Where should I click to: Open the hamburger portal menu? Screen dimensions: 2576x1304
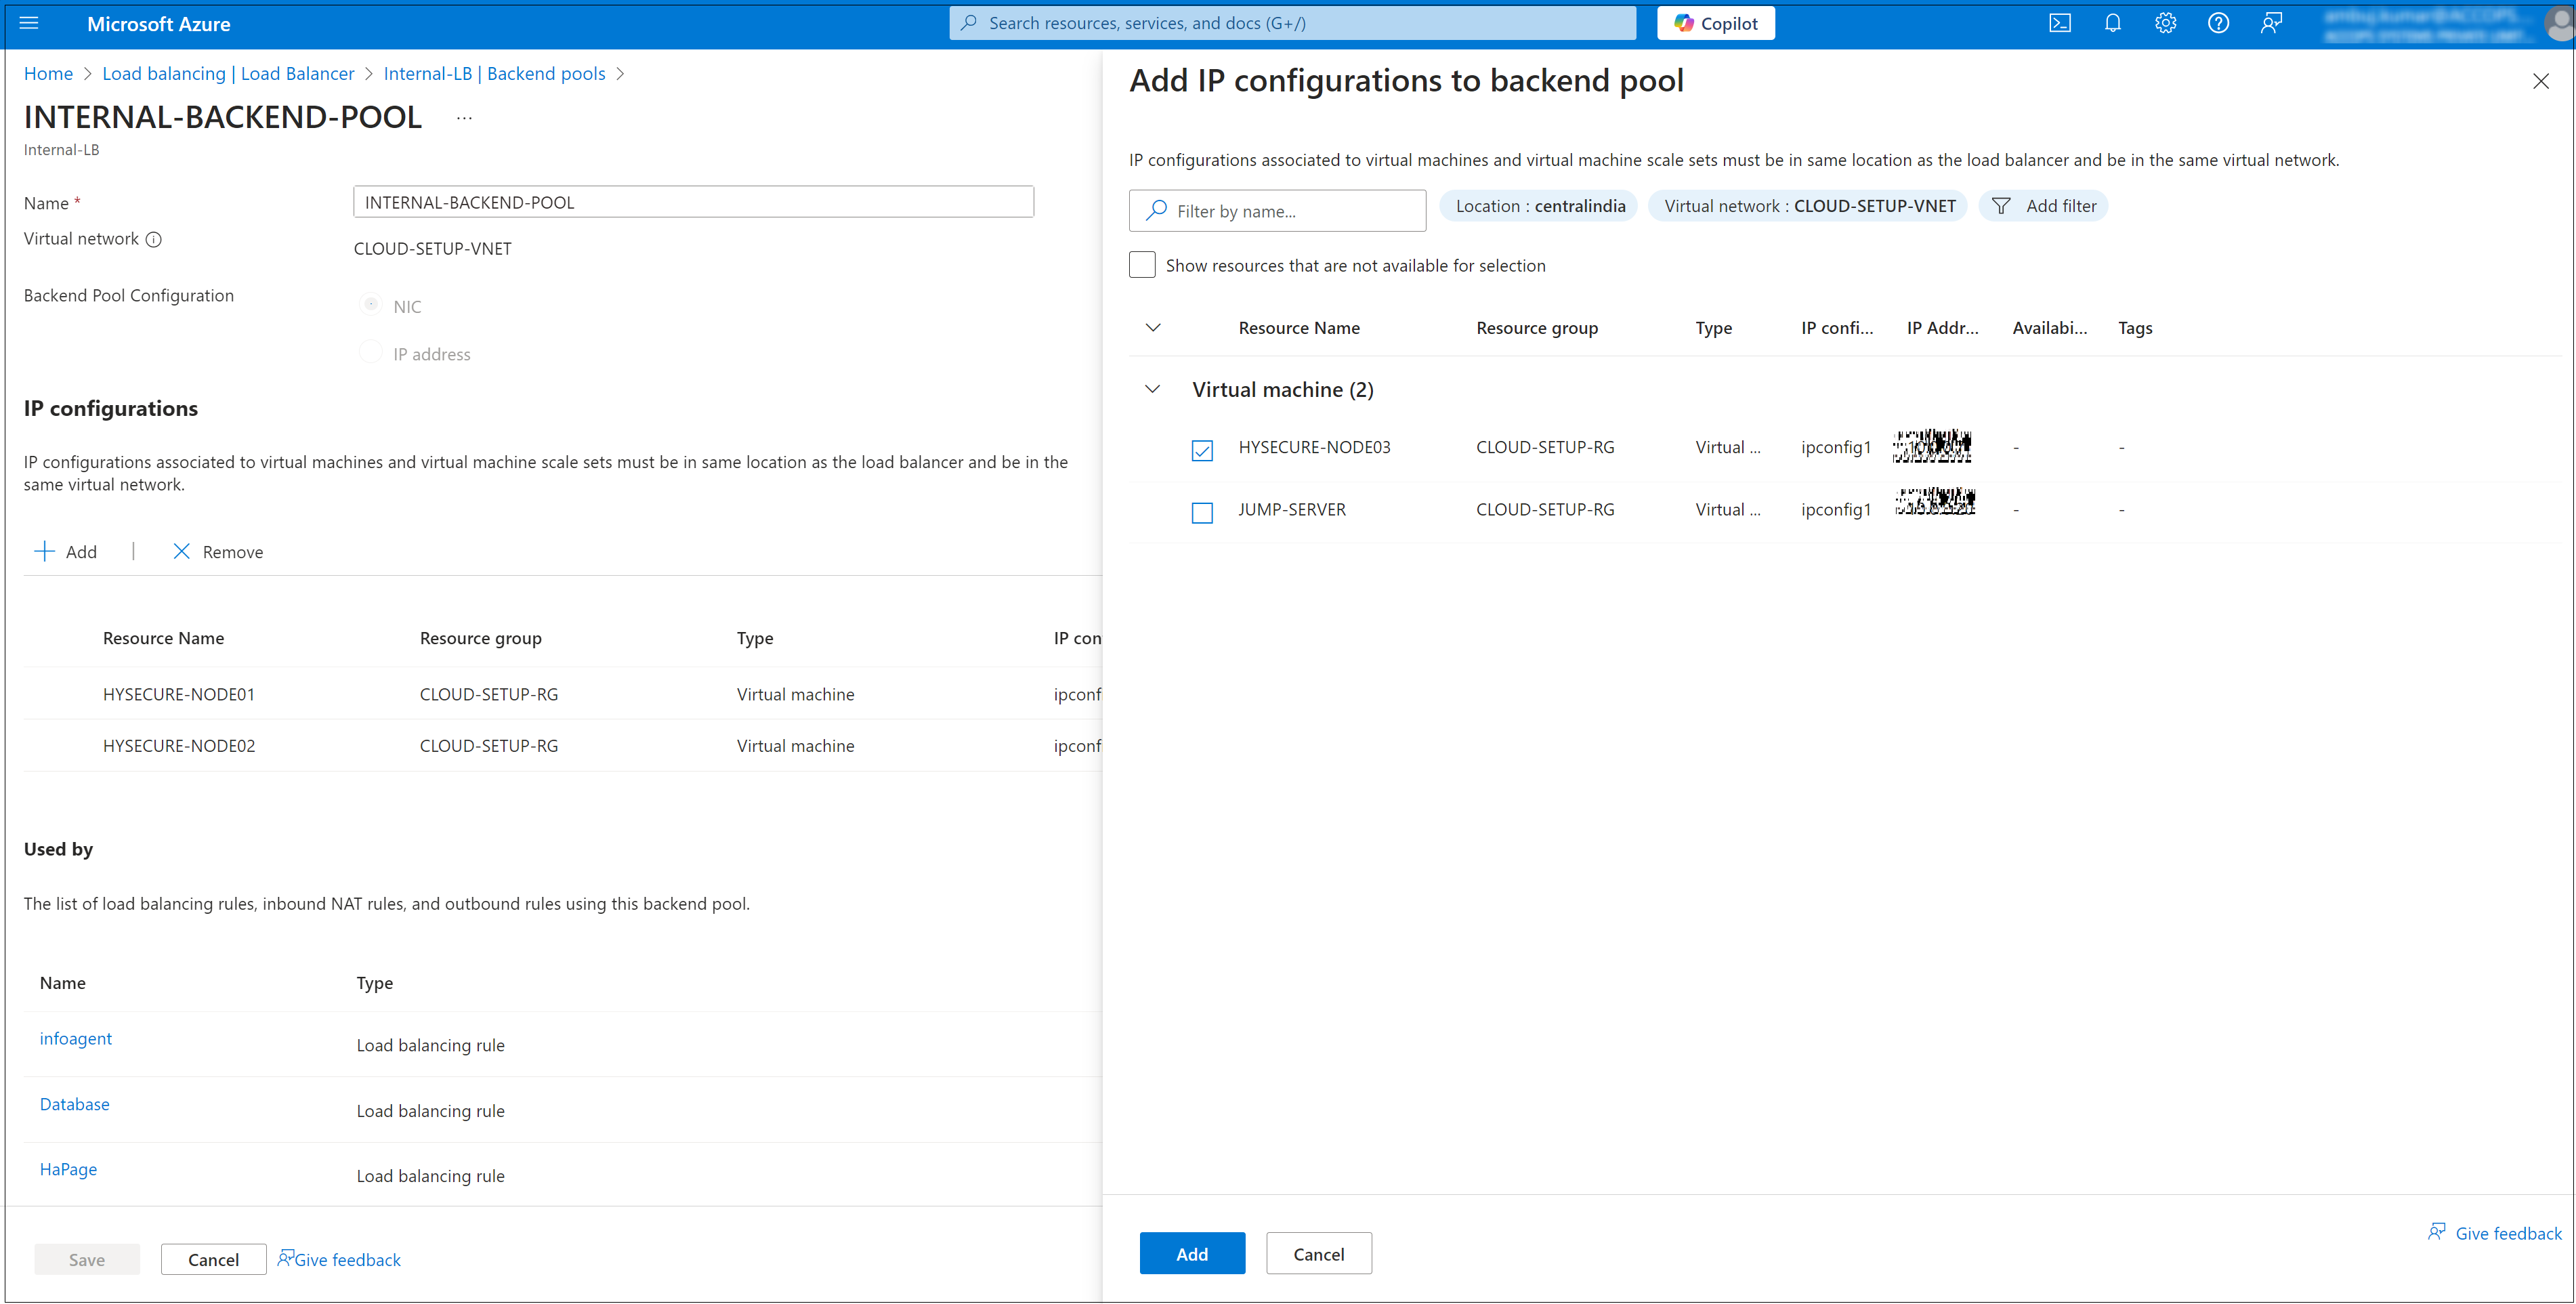[29, 23]
